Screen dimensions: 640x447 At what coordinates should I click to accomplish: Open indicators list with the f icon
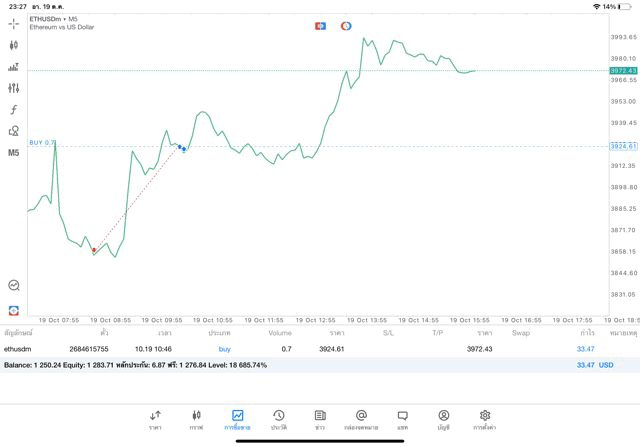click(13, 110)
